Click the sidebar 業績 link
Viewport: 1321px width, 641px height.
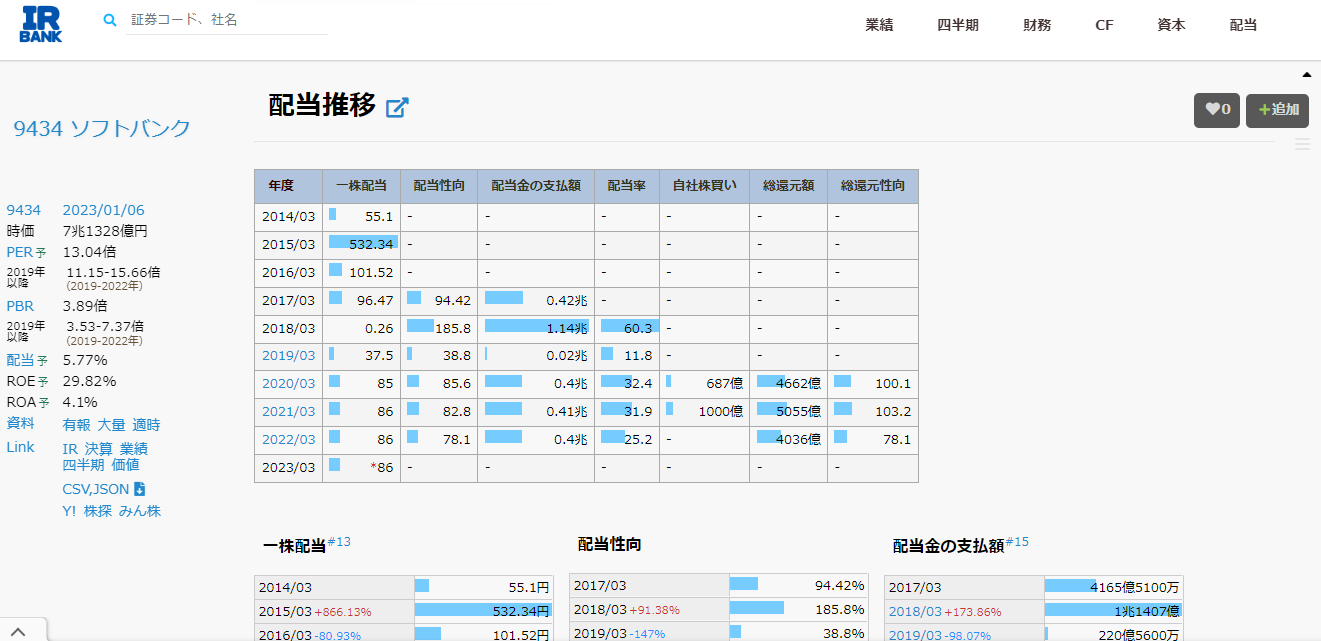(134, 449)
